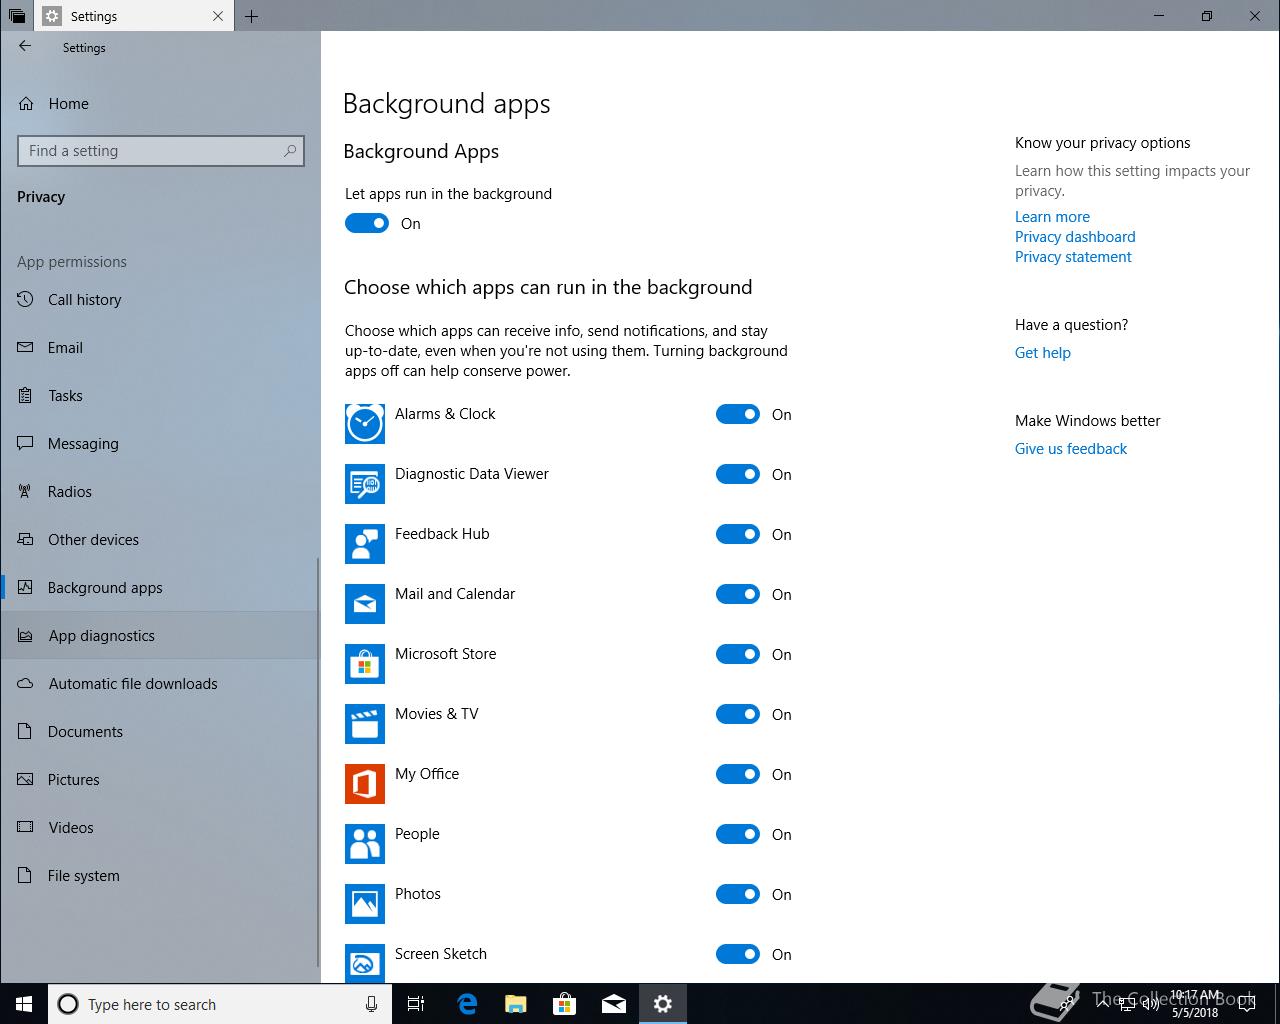1280x1024 pixels.
Task: Toggle My Office background switch
Action: pyautogui.click(x=738, y=774)
